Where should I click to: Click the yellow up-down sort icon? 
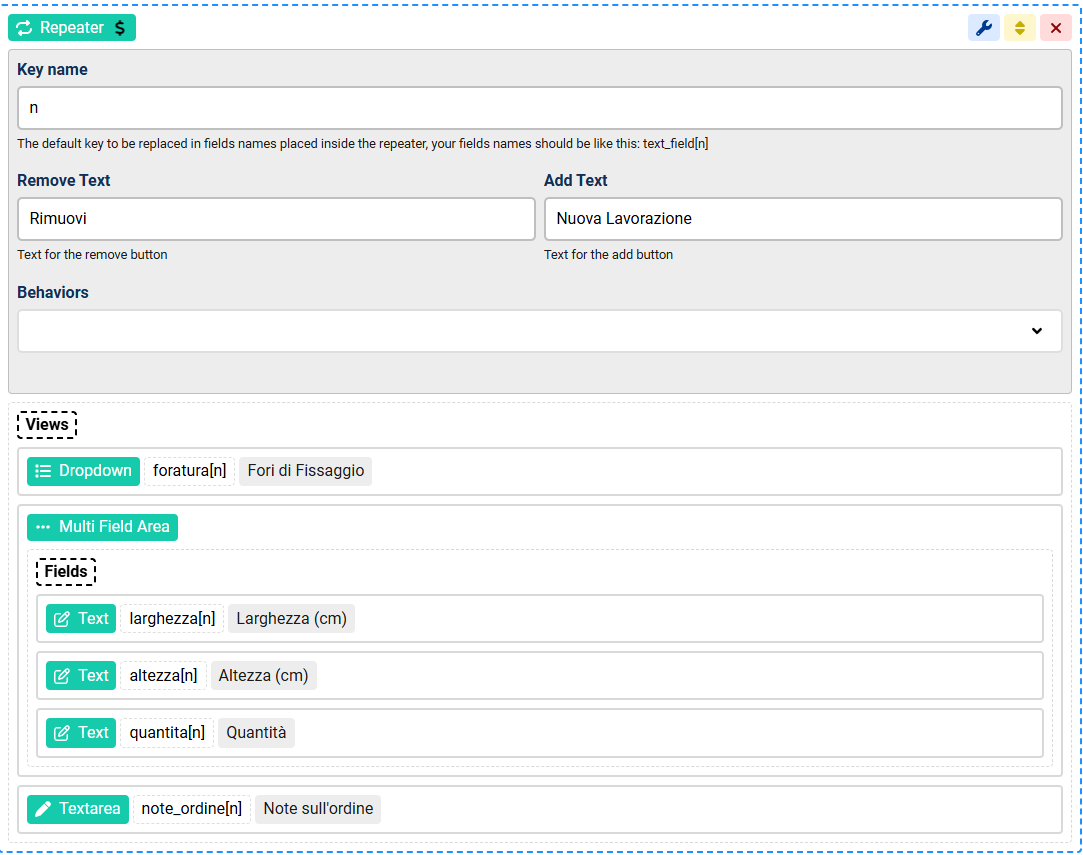[x=1020, y=28]
